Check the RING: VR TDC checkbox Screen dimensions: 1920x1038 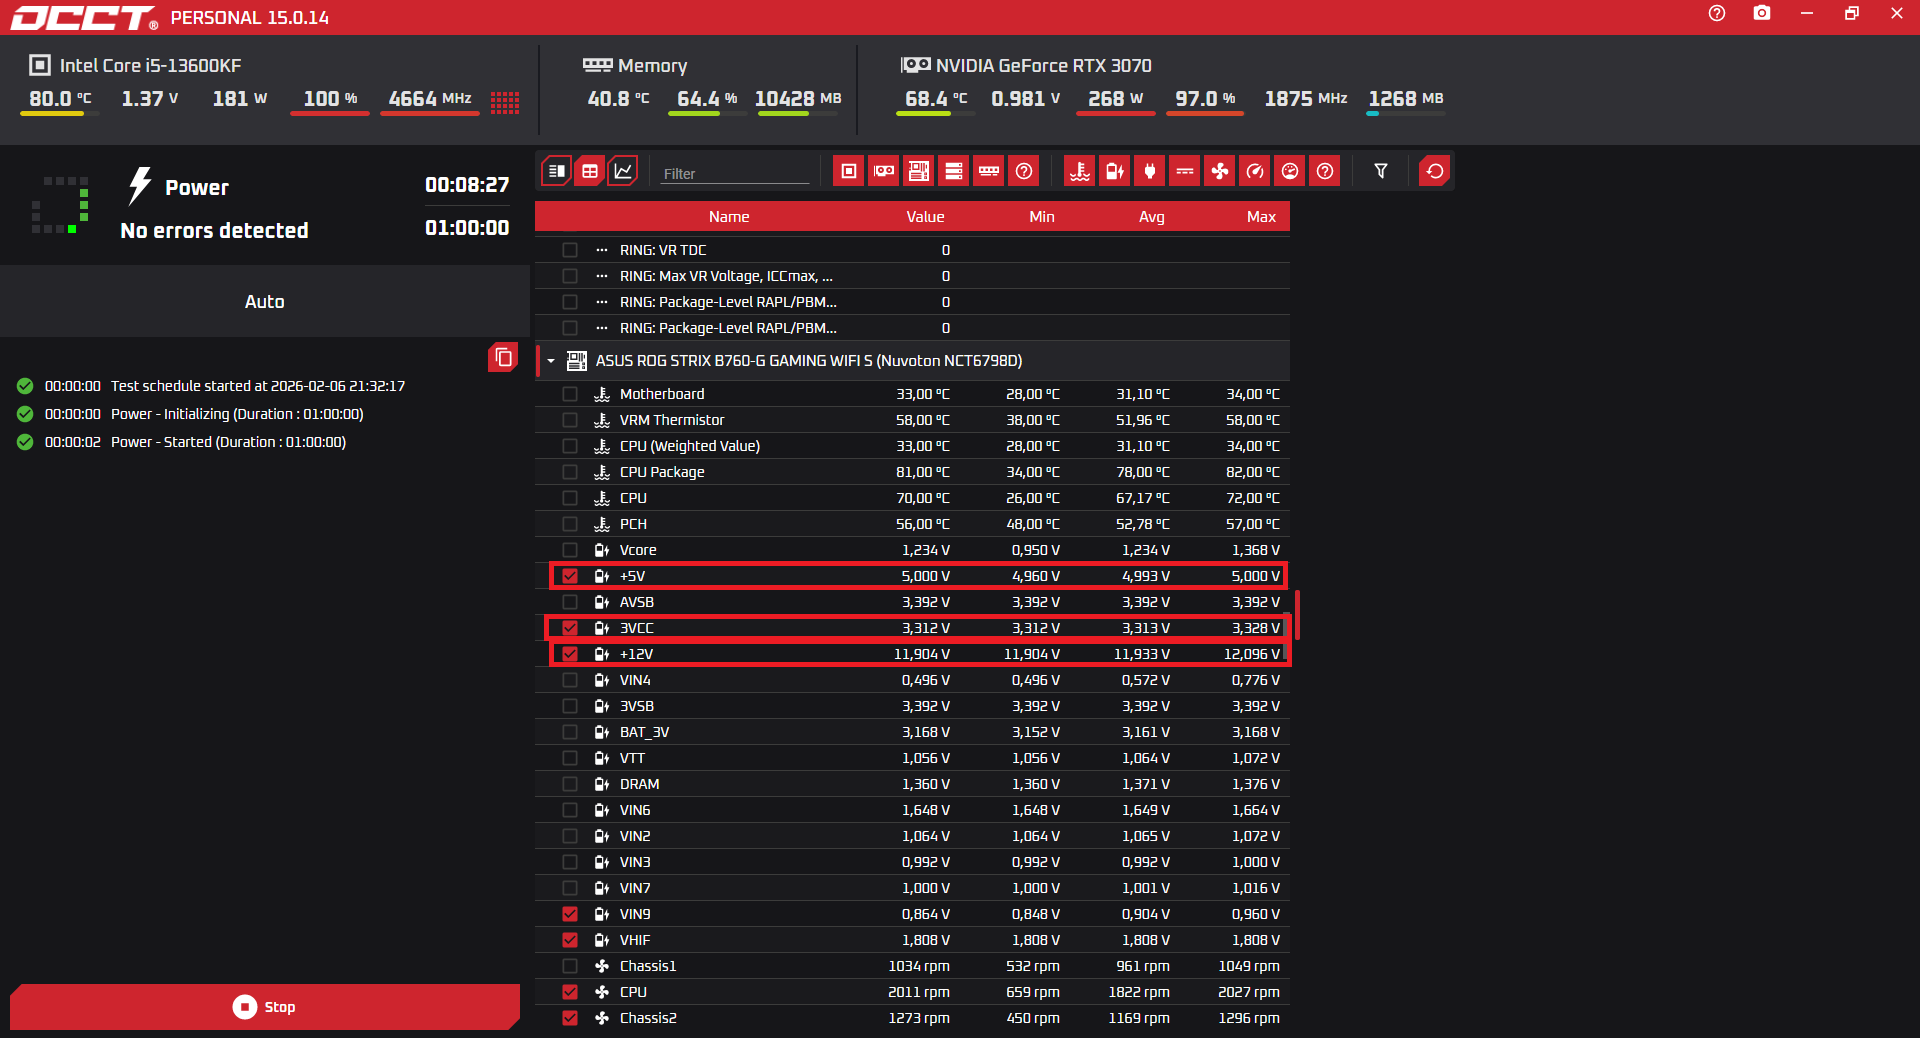coord(570,250)
